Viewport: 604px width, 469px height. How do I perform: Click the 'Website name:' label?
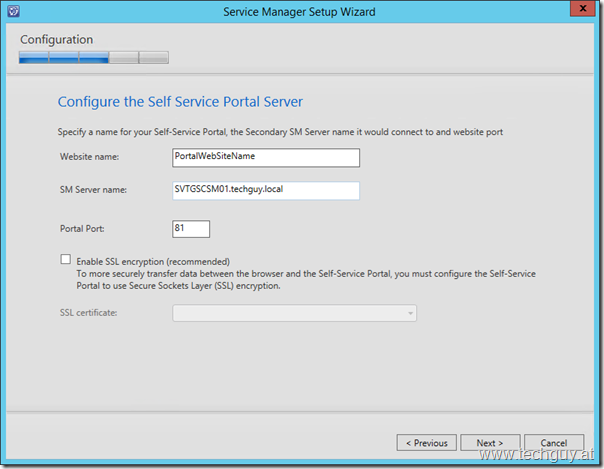point(89,157)
